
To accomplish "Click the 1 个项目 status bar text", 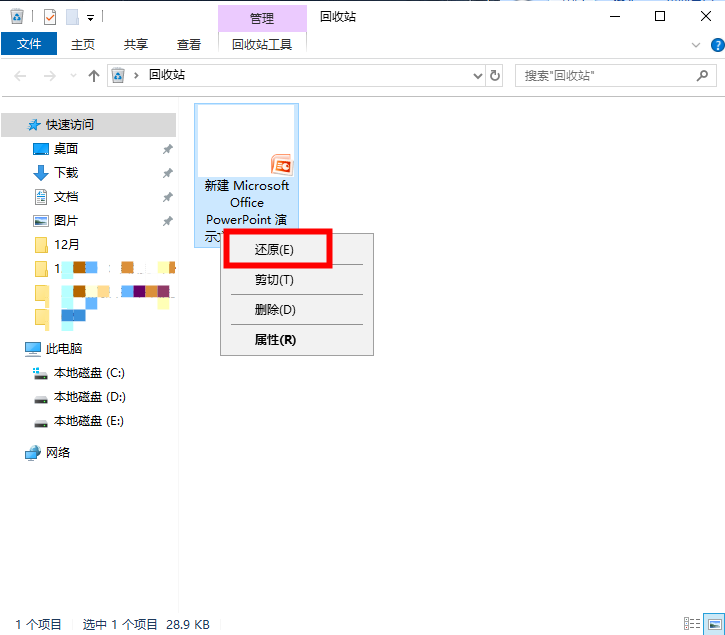I will coord(39,625).
